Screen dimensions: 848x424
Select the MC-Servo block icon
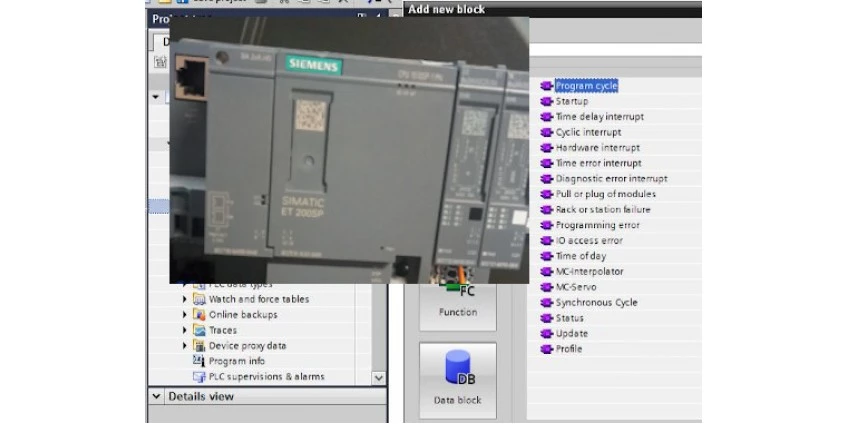click(x=547, y=287)
